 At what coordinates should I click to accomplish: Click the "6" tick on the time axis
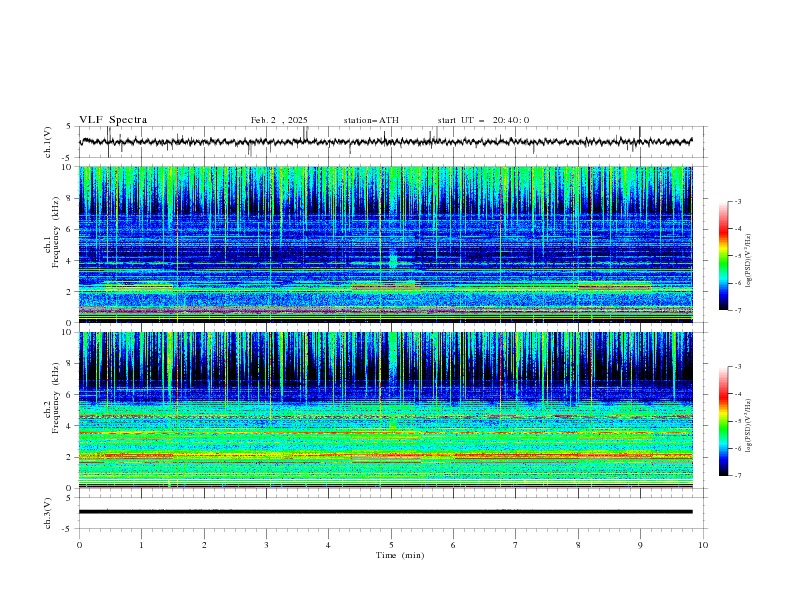pos(453,545)
